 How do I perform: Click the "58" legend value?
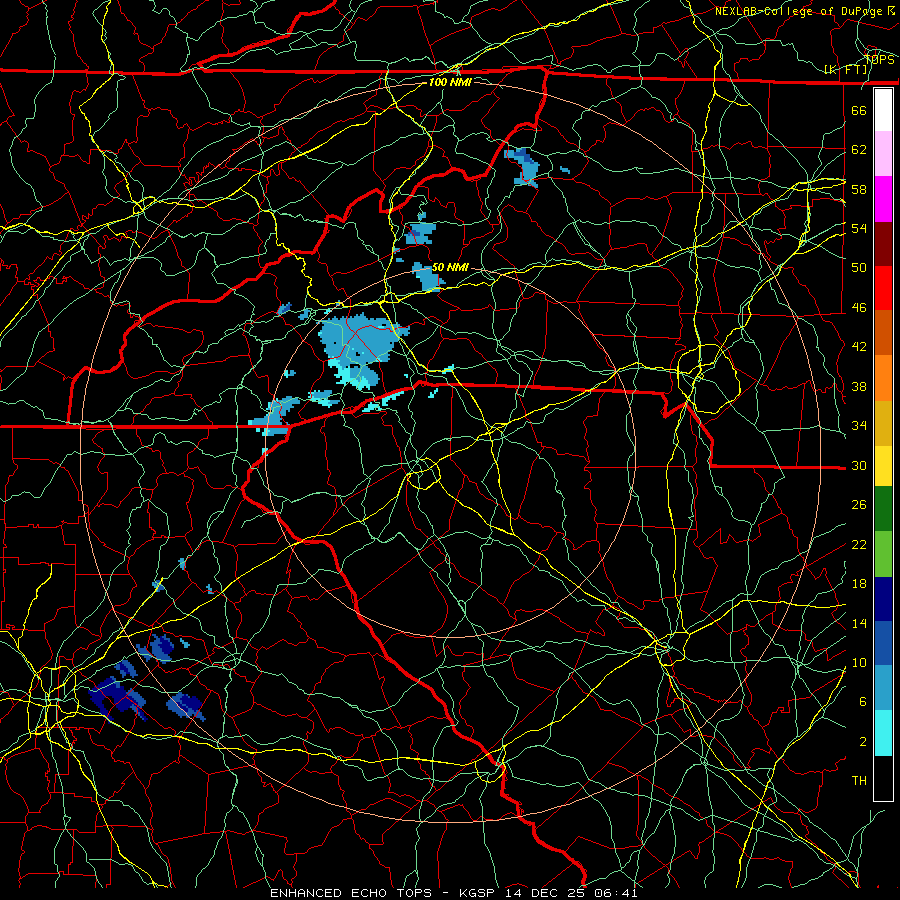point(859,189)
